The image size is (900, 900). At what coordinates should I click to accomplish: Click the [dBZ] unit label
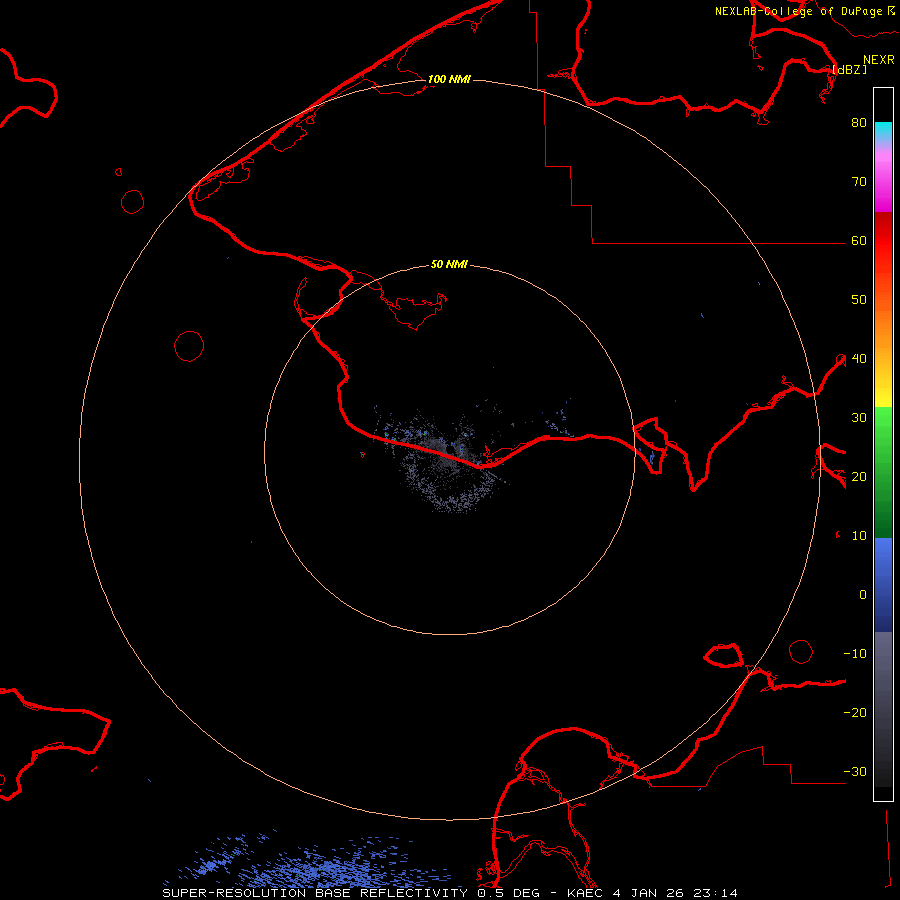(850, 70)
